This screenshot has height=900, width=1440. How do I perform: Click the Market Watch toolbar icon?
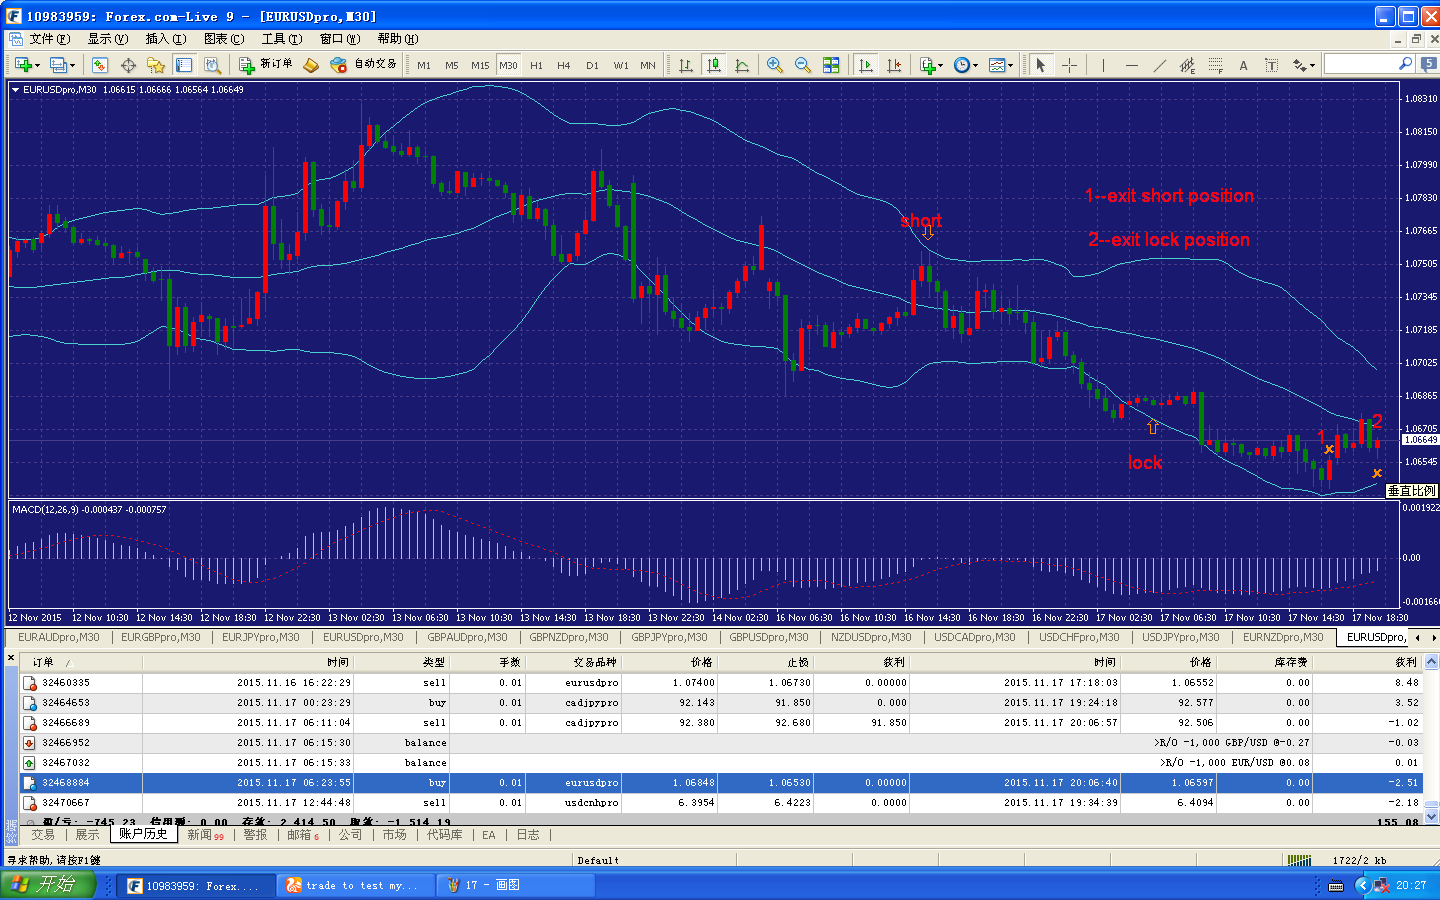tap(100, 65)
